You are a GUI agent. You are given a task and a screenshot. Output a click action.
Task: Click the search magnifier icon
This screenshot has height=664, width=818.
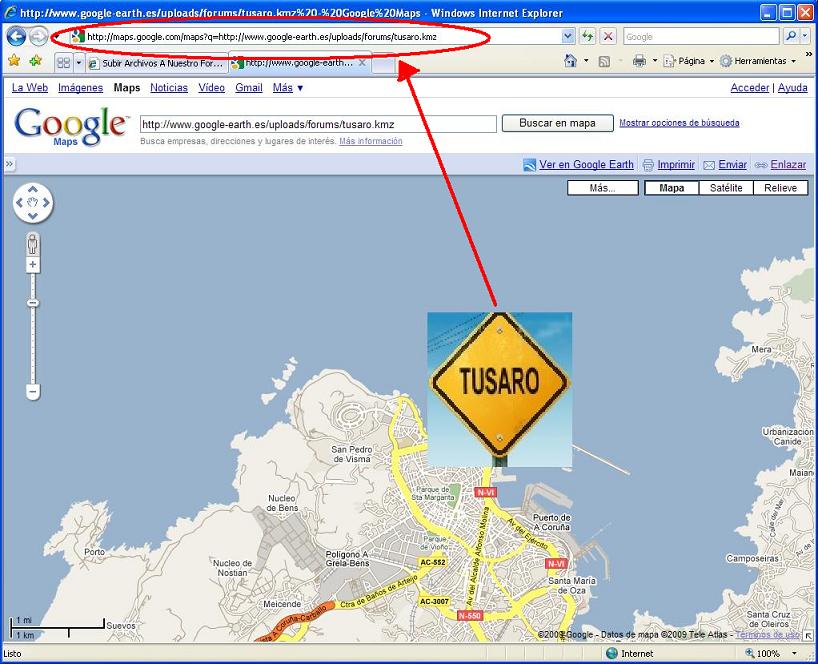click(x=791, y=36)
